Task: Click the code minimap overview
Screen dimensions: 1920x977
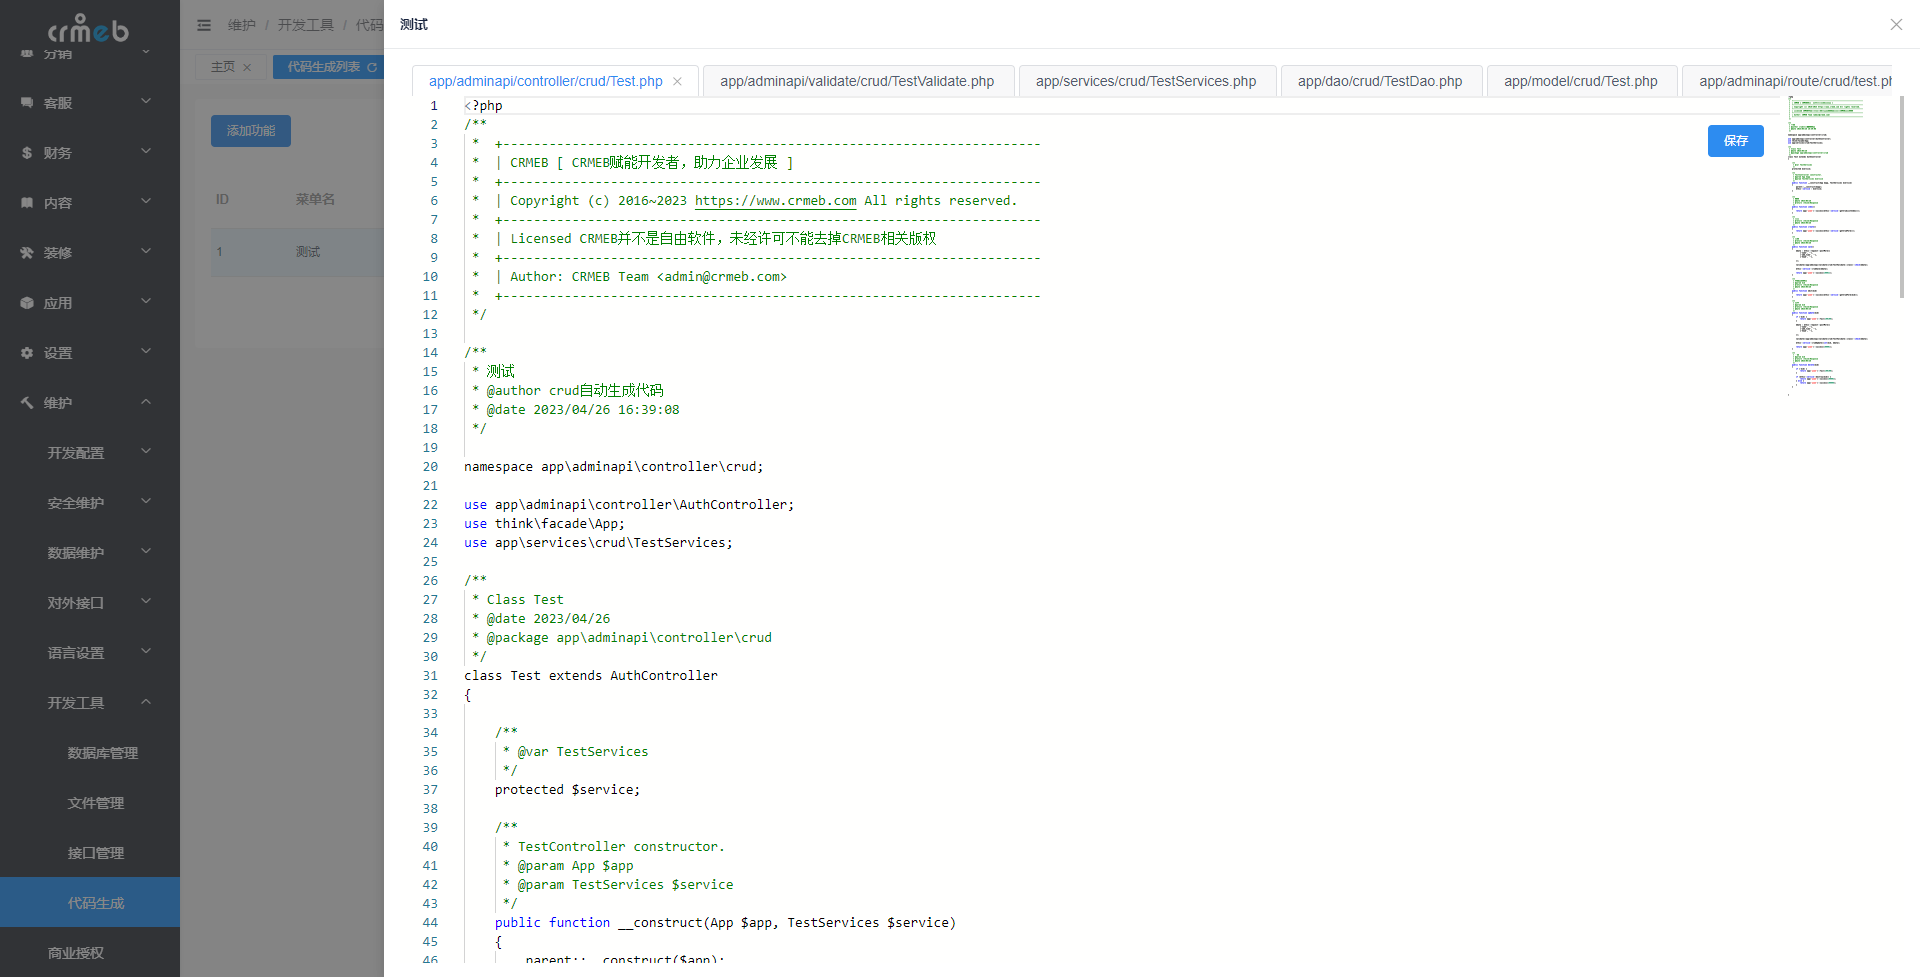Action: [x=1828, y=245]
